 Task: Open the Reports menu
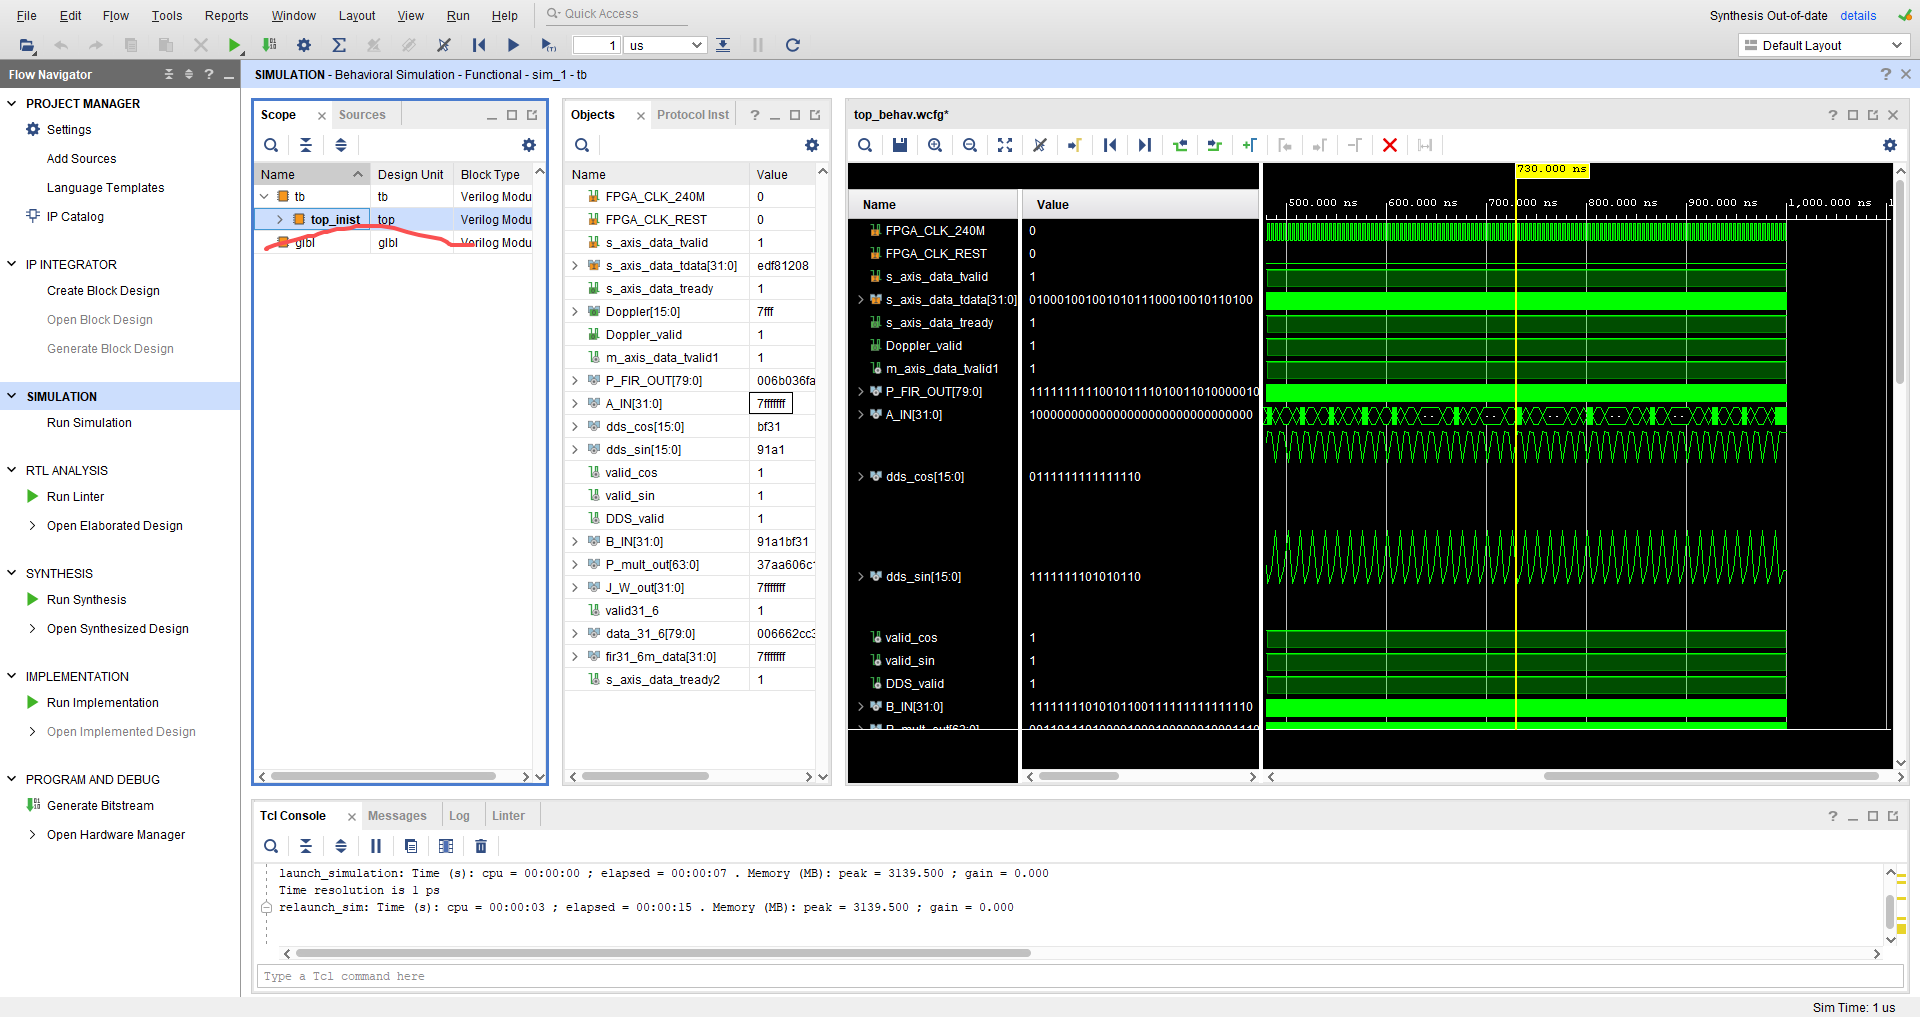click(x=226, y=15)
